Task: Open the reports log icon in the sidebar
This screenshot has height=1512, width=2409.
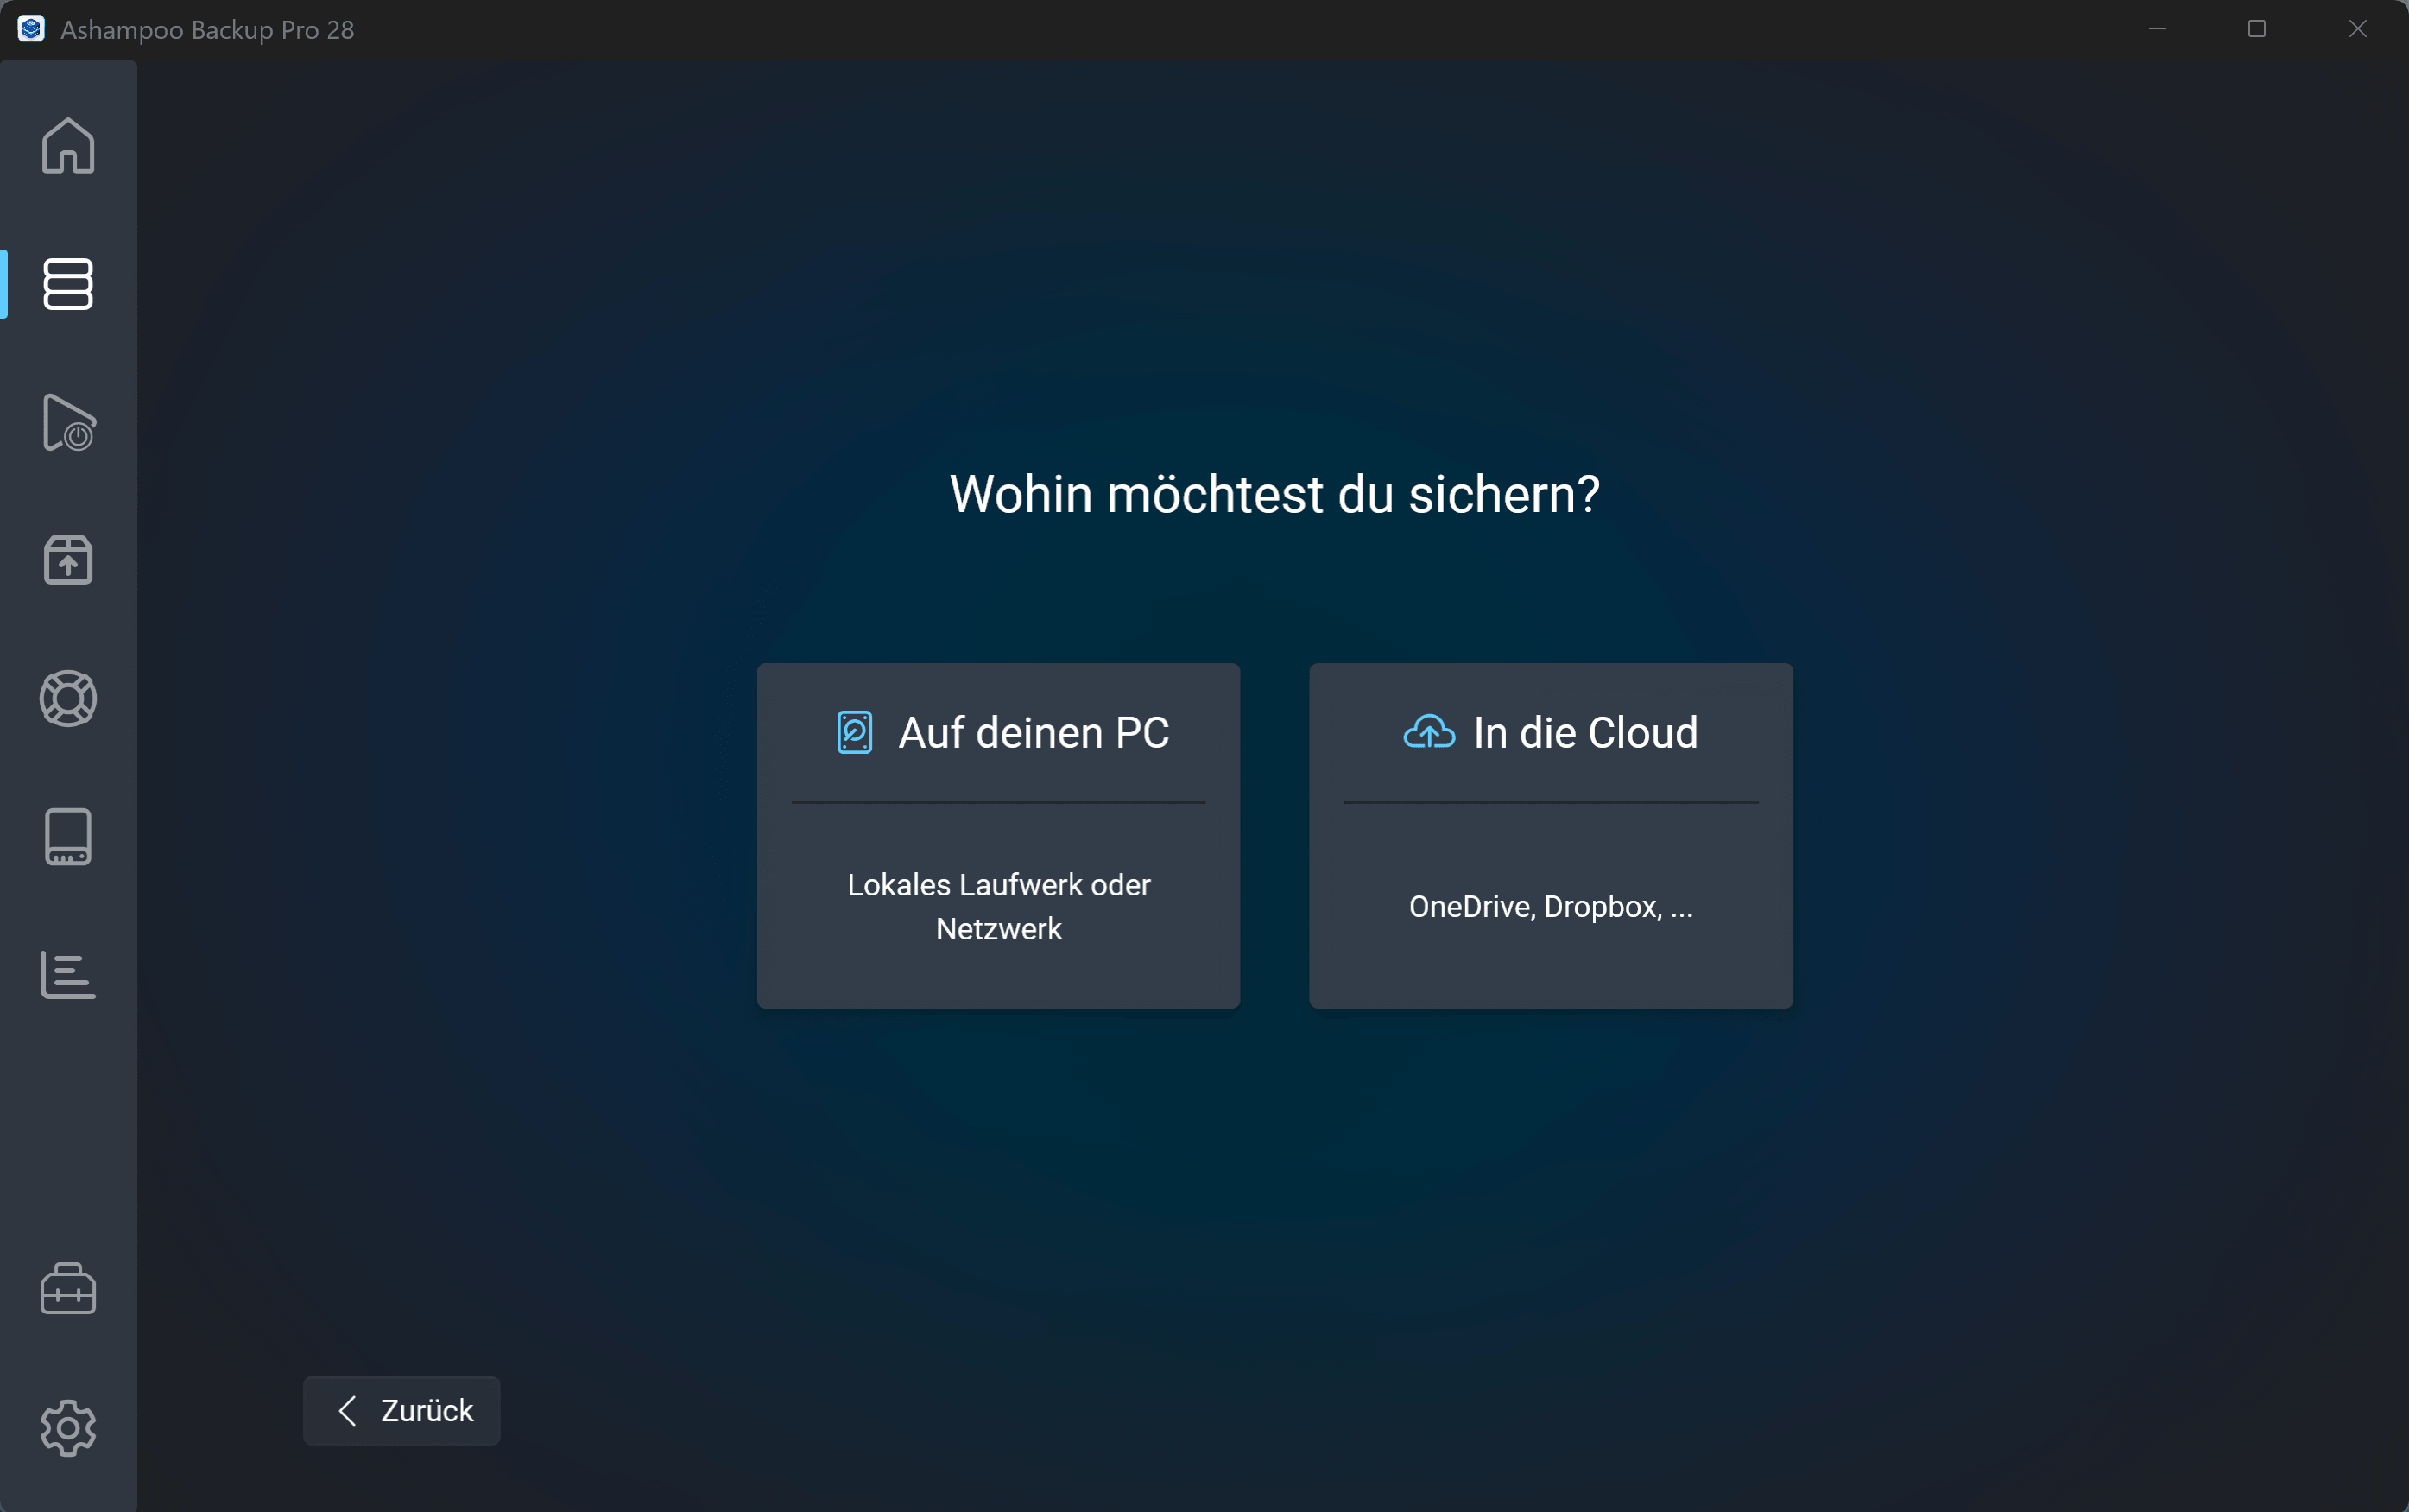Action: click(x=68, y=975)
